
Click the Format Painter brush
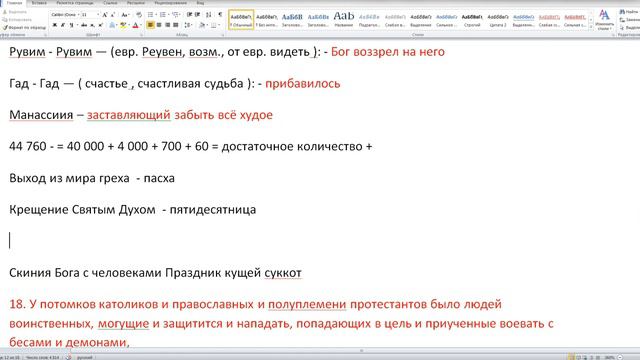[5, 27]
